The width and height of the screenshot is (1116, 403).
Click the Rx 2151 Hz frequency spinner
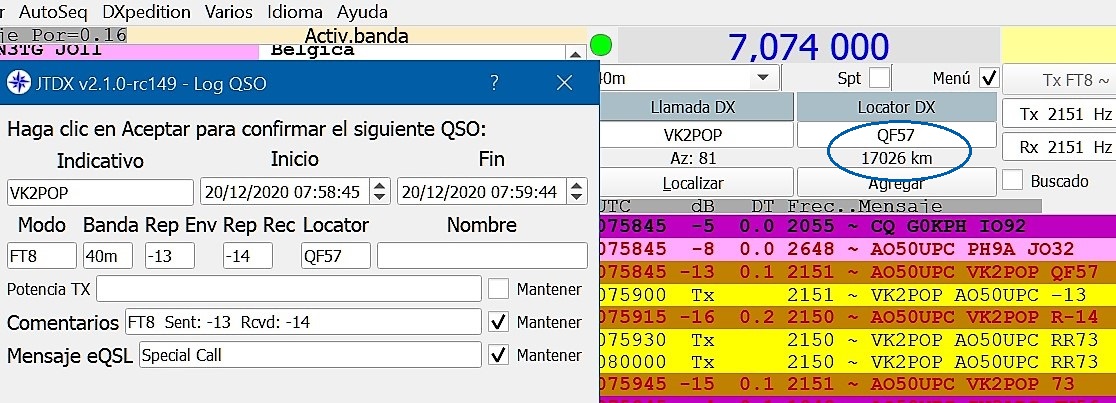pyautogui.click(x=1059, y=147)
